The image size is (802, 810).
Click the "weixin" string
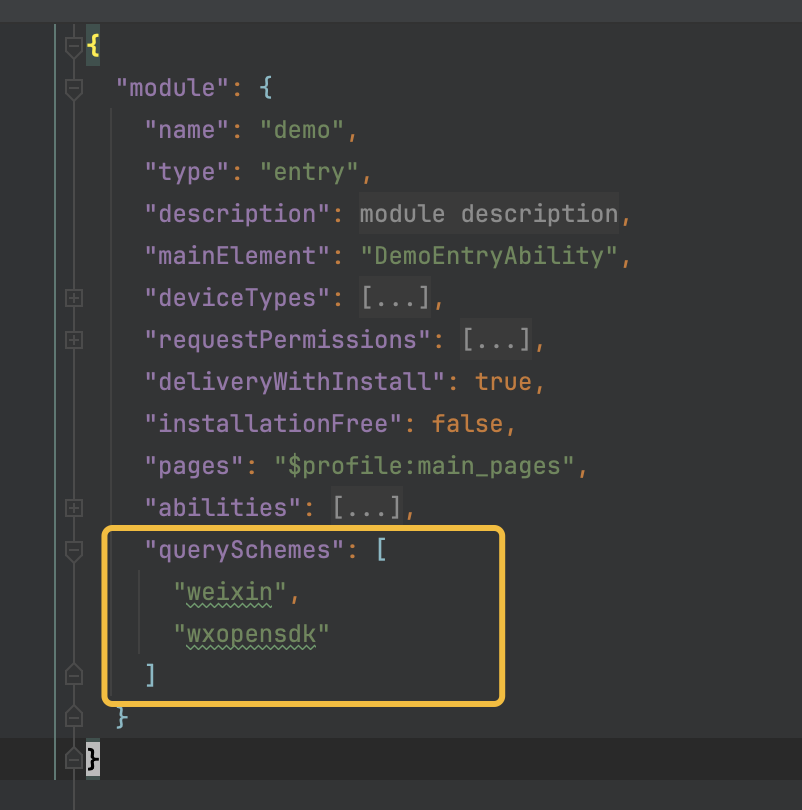coord(229,592)
